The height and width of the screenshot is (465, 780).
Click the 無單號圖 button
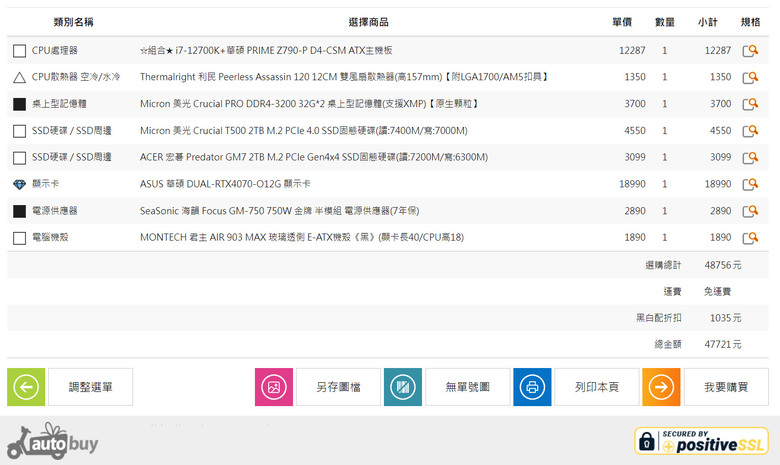click(x=468, y=387)
